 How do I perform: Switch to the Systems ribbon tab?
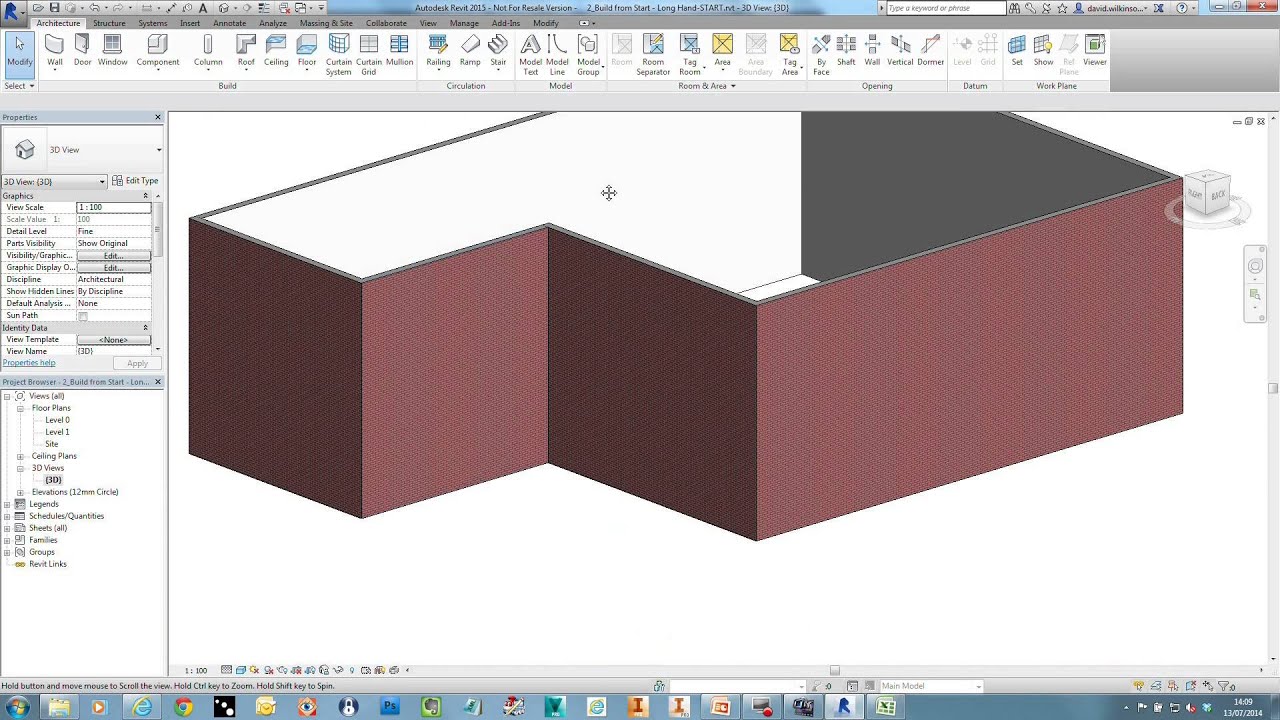pyautogui.click(x=153, y=23)
